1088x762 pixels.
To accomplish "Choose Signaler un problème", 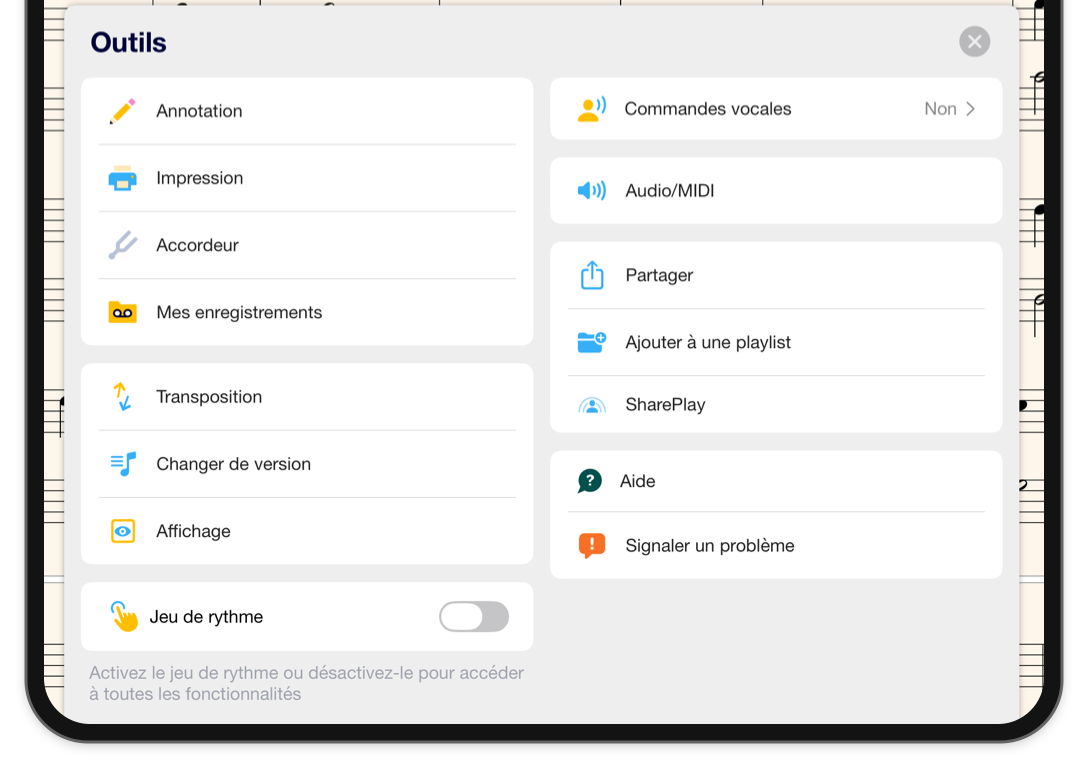I will (x=776, y=545).
